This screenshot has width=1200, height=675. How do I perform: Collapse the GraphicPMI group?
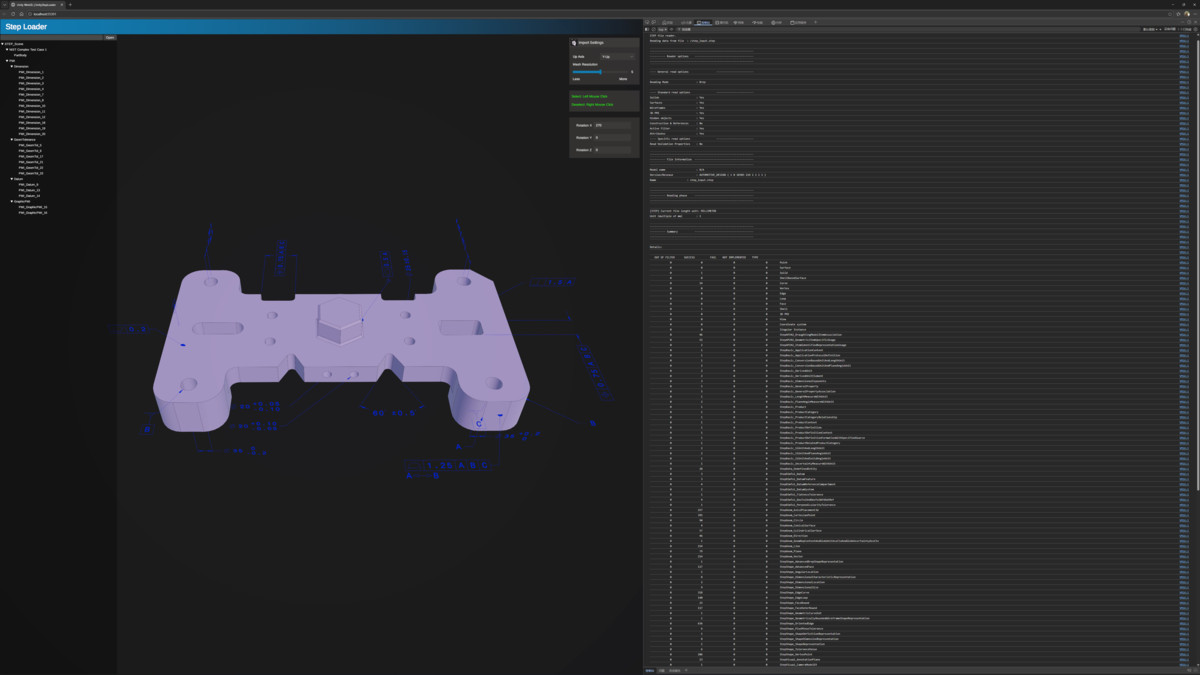tap(12, 201)
